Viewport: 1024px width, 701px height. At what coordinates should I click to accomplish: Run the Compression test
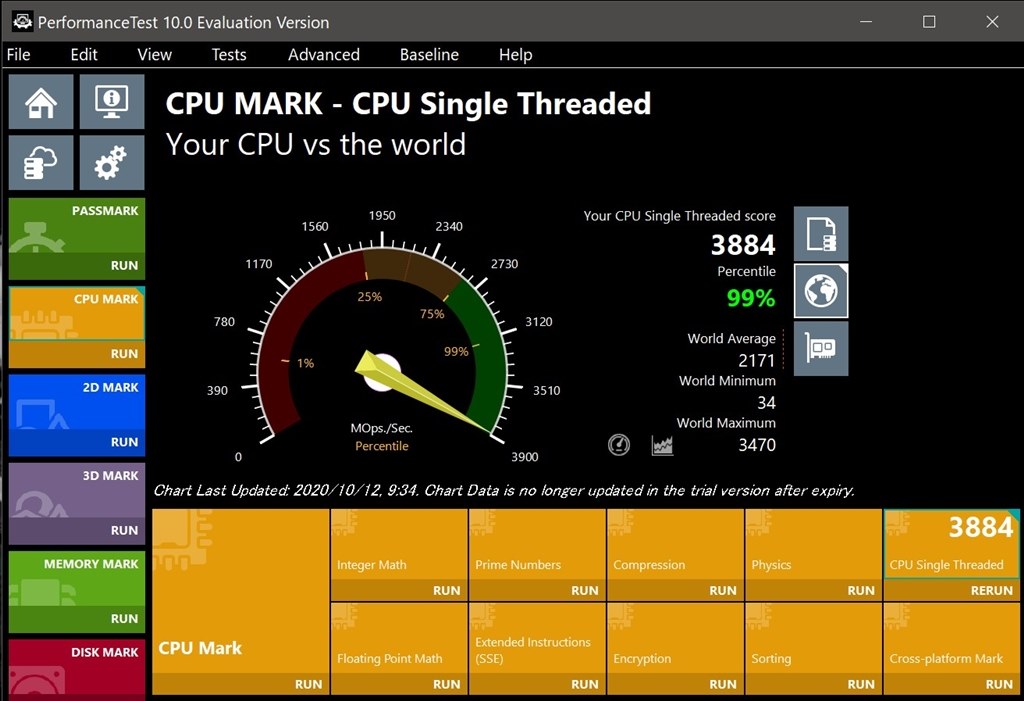coord(675,590)
